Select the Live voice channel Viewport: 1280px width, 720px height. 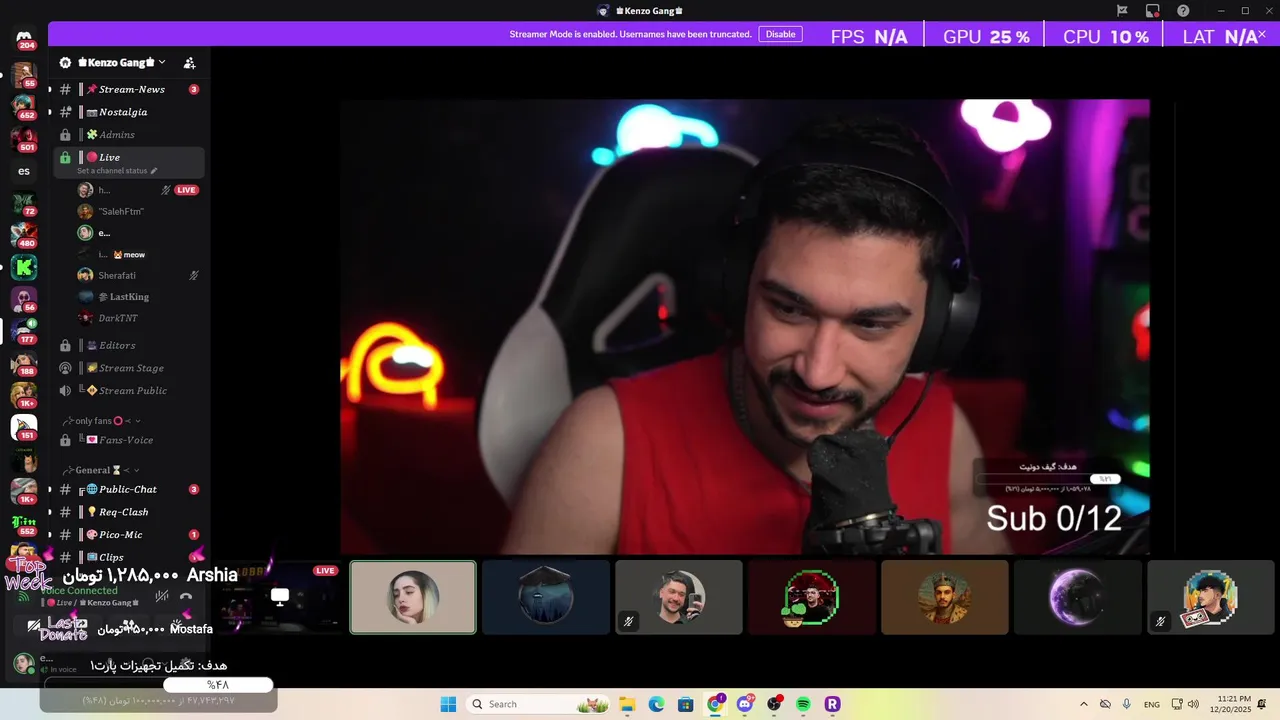coord(129,162)
